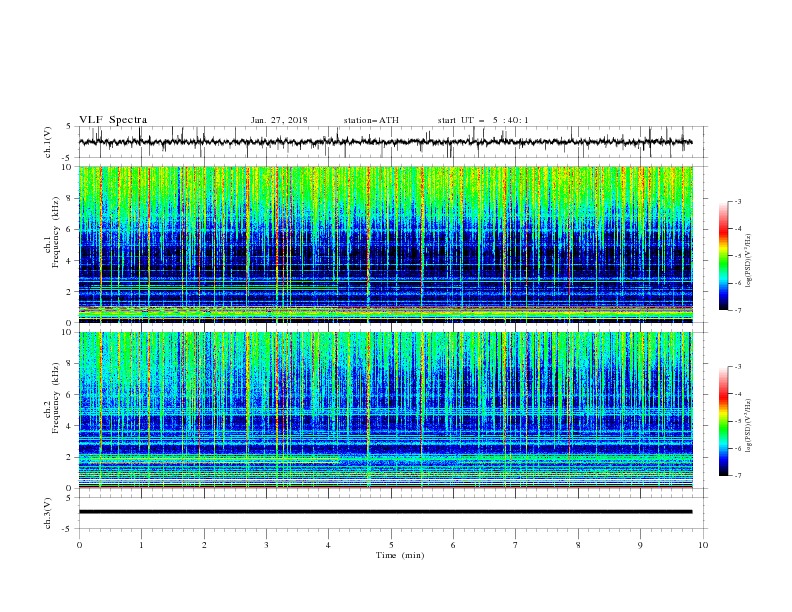Click the ch.1 spectrogram color bar
Image resolution: width=792 pixels, height=612 pixels.
pyautogui.click(x=723, y=255)
